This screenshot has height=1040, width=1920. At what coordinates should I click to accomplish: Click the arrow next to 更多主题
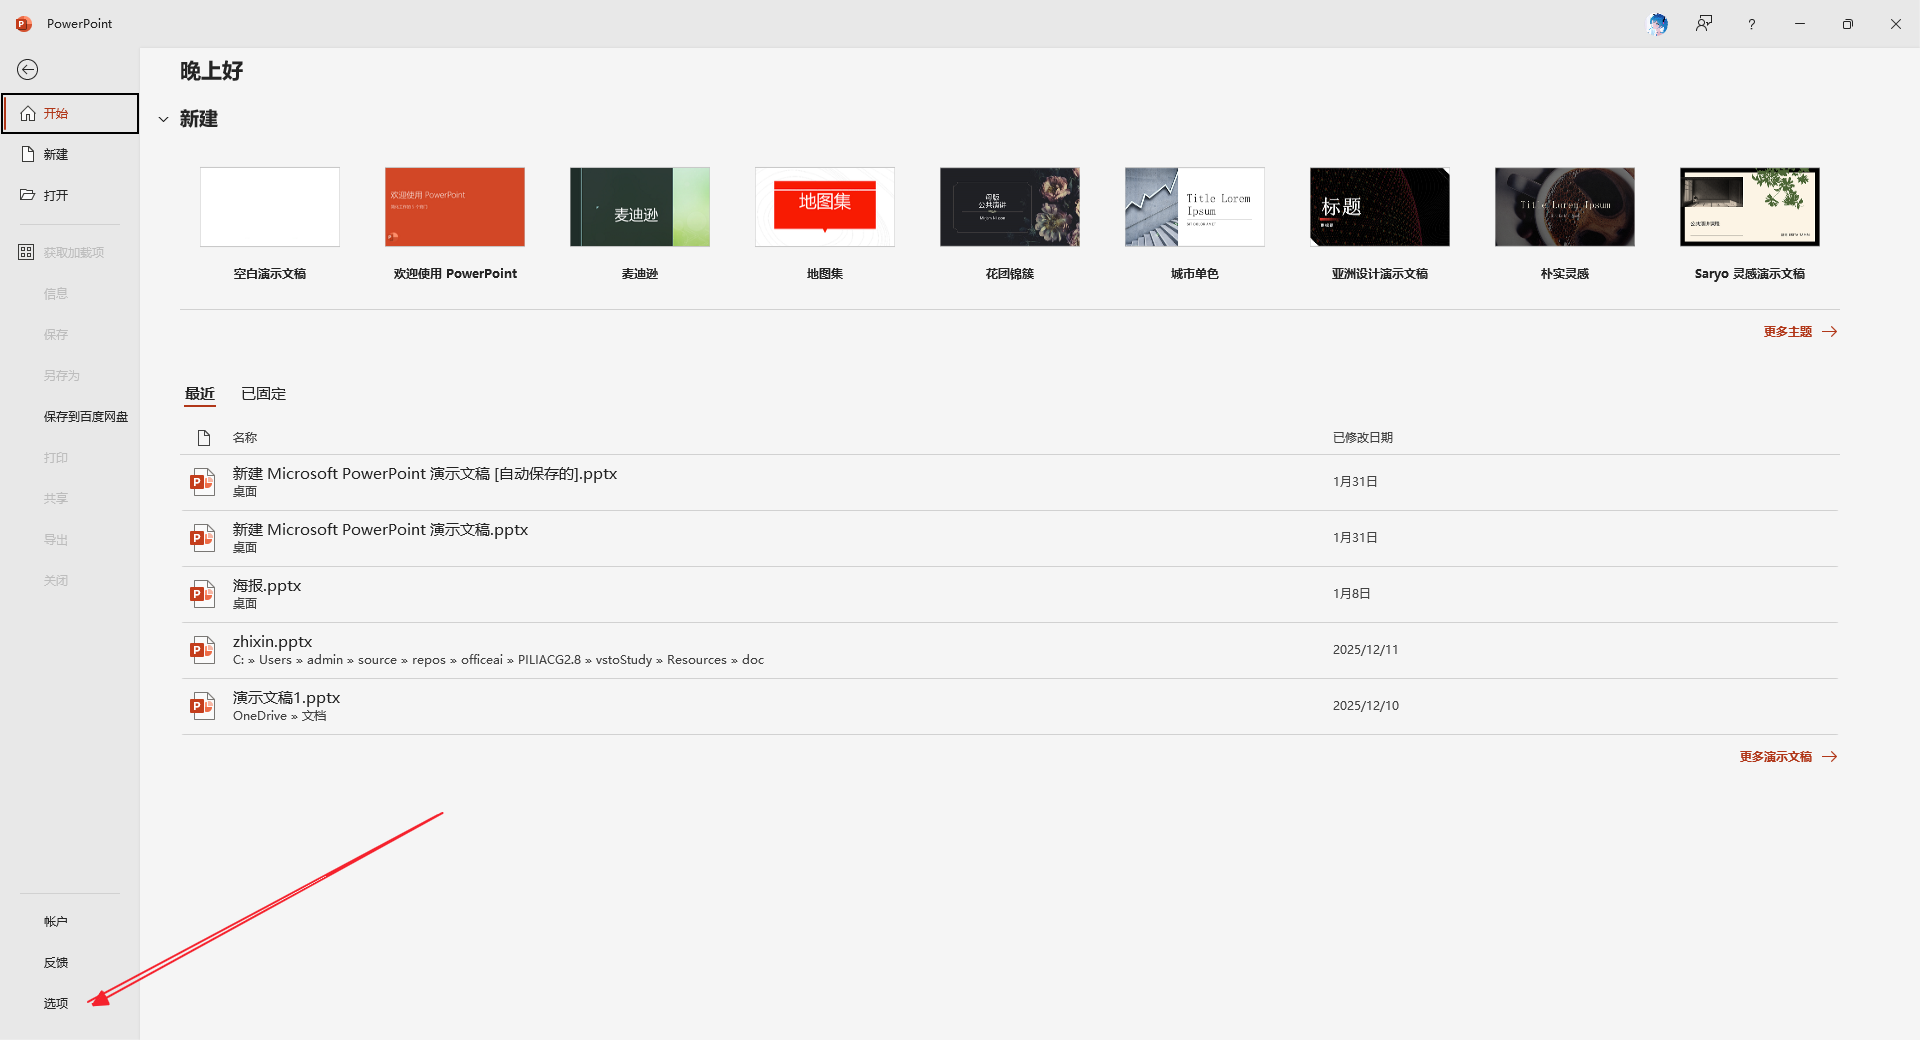pos(1830,331)
